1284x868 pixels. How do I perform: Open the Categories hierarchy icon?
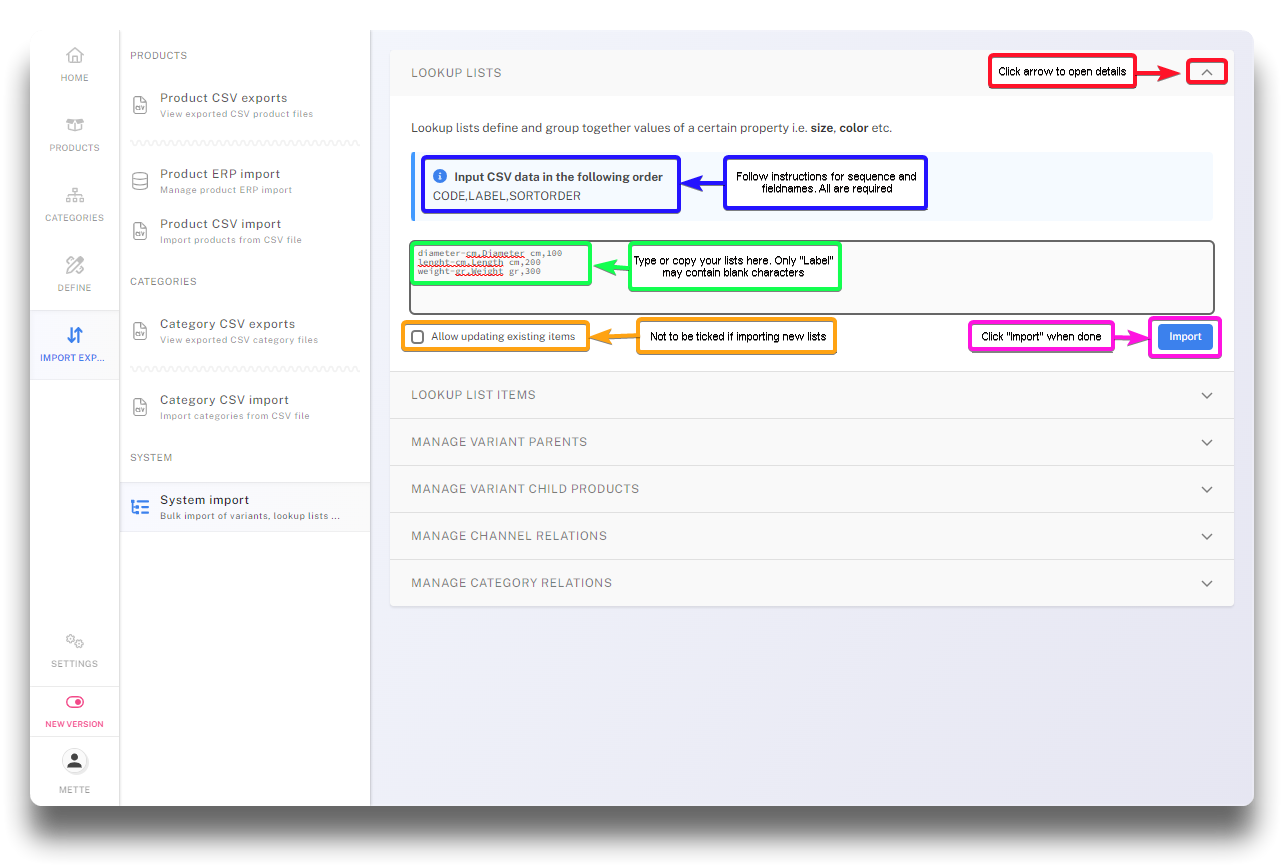[75, 195]
